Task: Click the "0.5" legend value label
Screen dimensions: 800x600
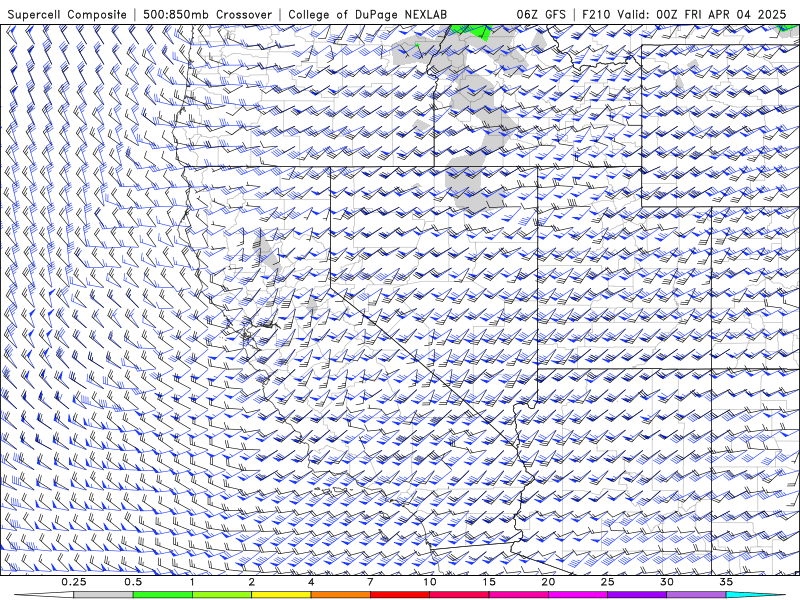Action: pyautogui.click(x=133, y=582)
